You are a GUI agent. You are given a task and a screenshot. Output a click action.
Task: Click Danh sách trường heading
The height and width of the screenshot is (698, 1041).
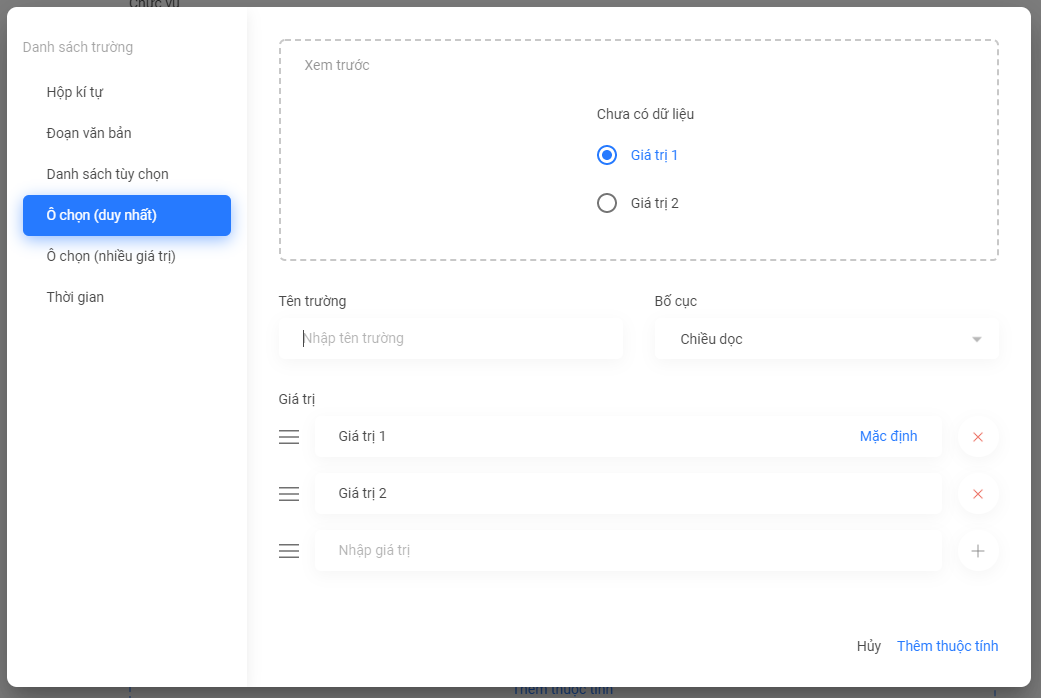(x=78, y=47)
